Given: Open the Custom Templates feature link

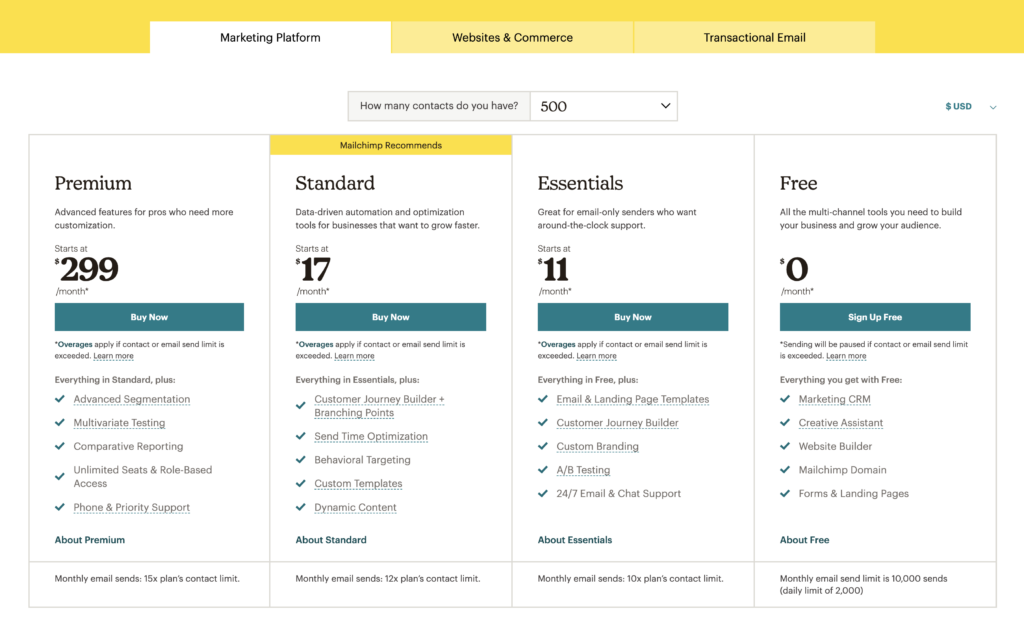Looking at the screenshot, I should click(358, 483).
